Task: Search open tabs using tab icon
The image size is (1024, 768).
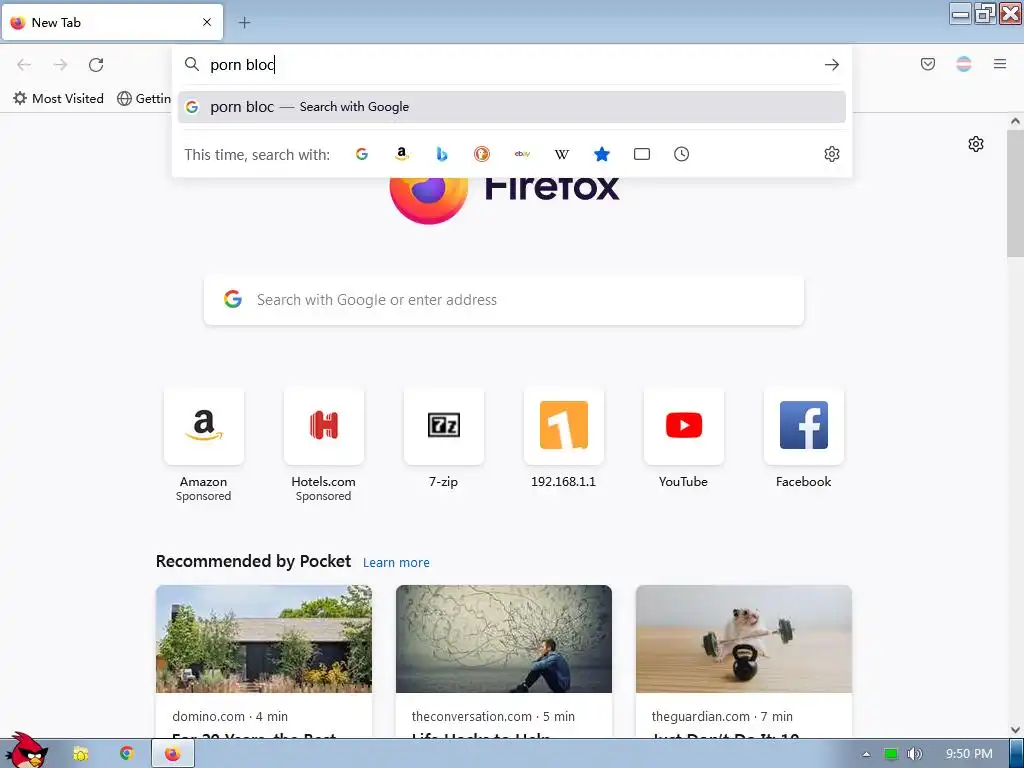Action: click(x=642, y=154)
